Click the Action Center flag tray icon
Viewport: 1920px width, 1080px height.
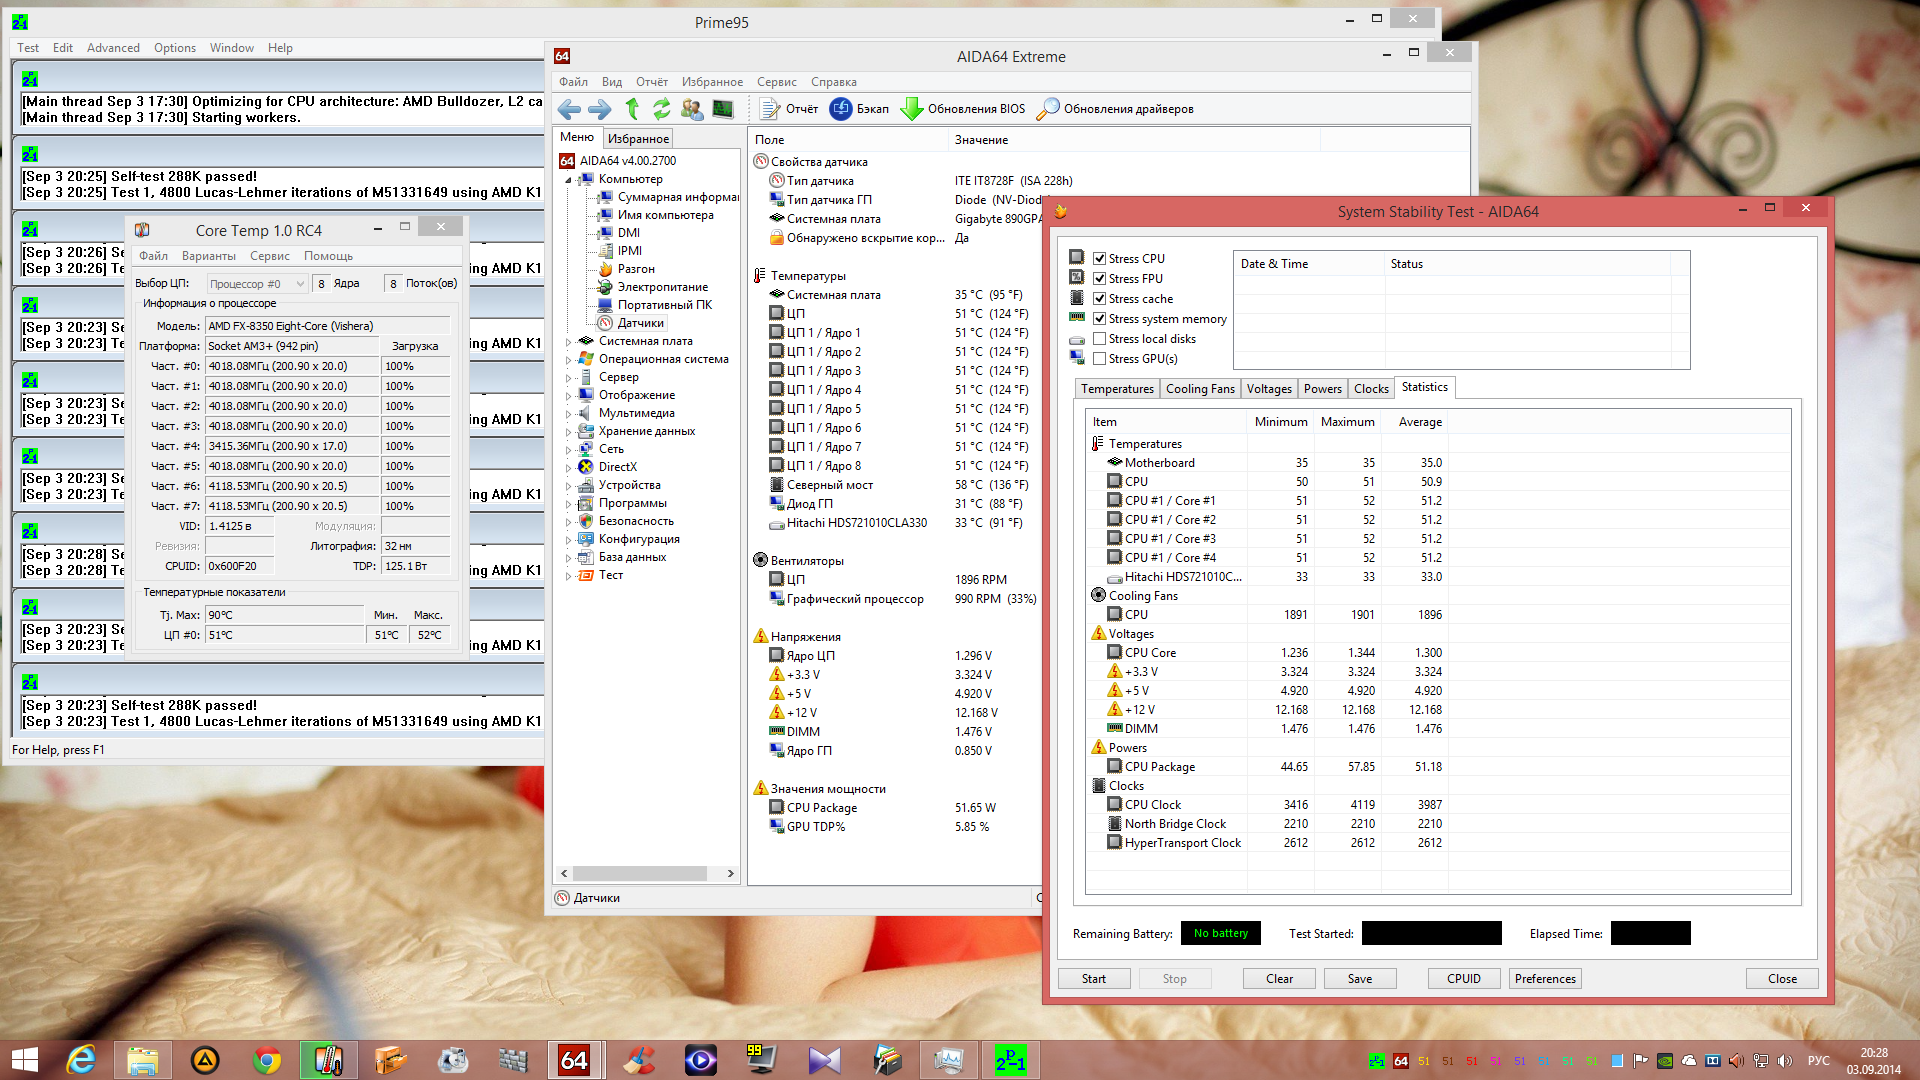click(x=1641, y=1061)
